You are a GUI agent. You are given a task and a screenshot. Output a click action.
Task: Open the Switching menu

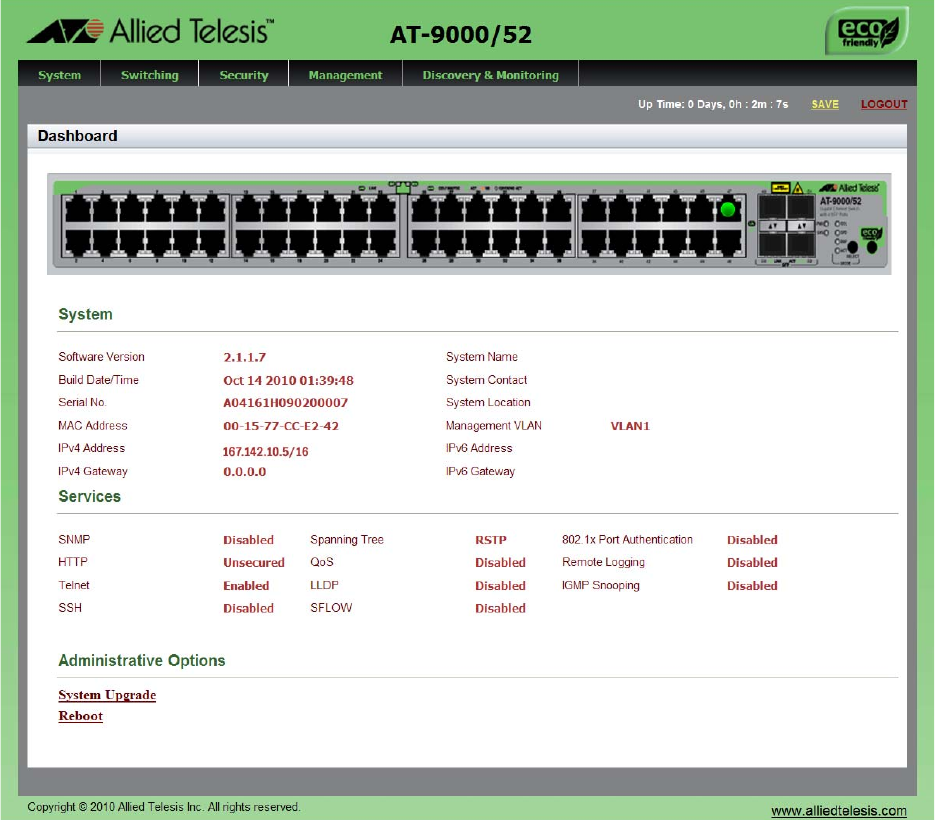click(x=149, y=75)
